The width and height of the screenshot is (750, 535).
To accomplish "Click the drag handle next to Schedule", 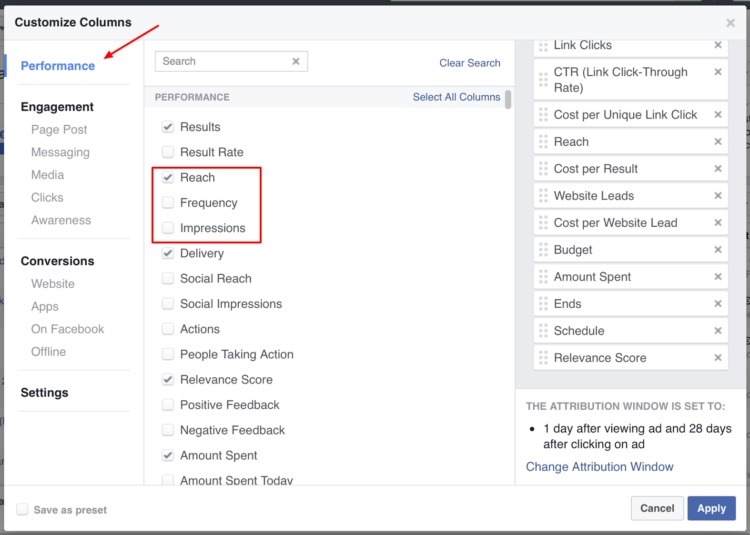I will point(543,331).
